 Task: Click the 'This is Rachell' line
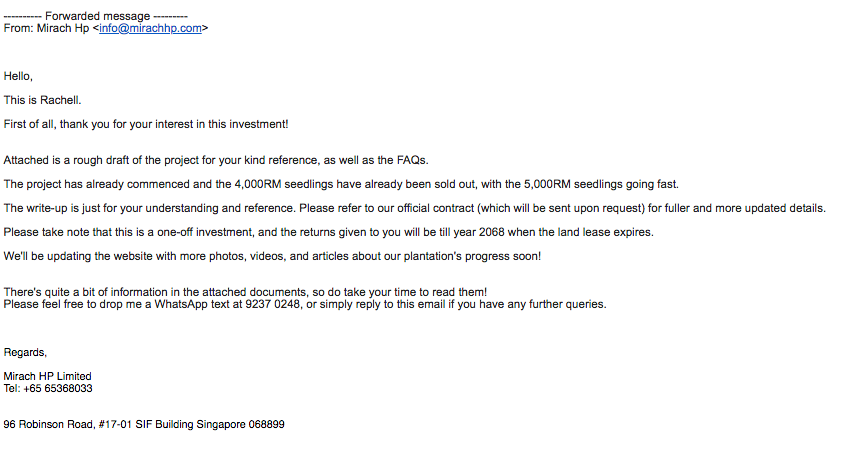42,100
